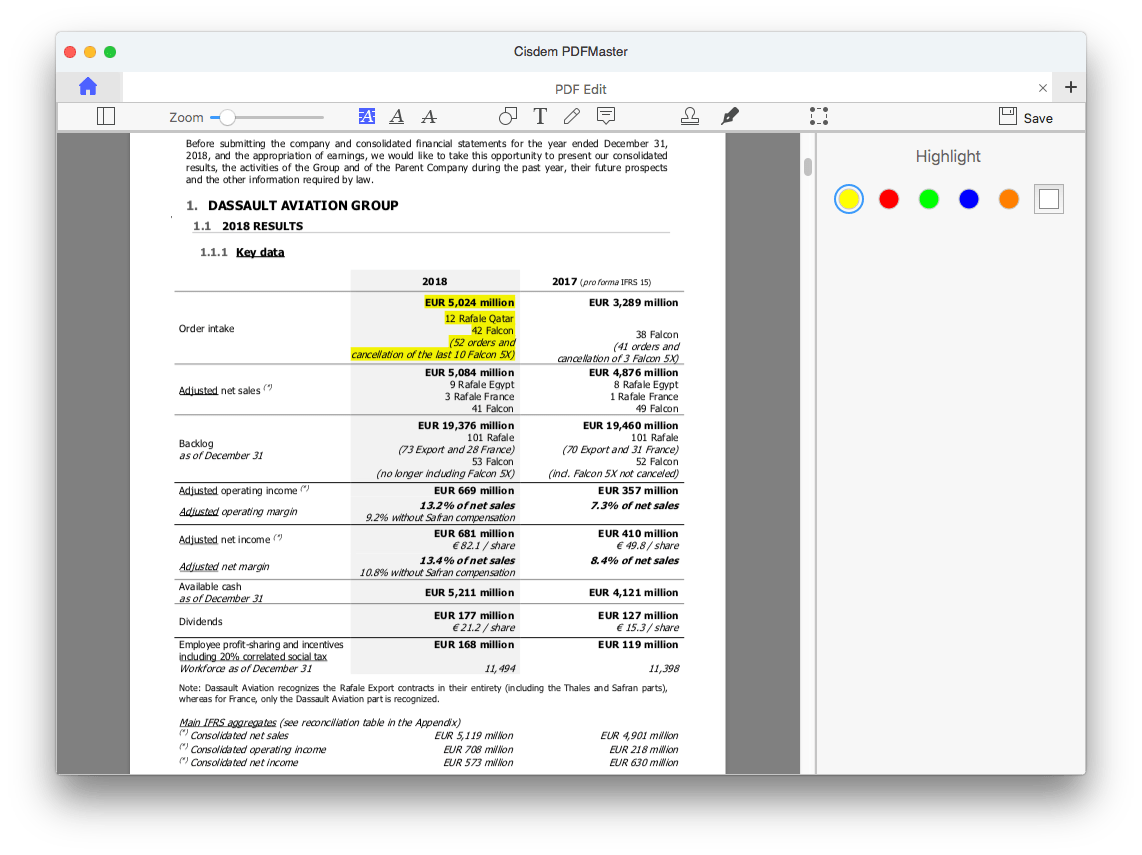This screenshot has height=855, width=1142.
Task: Click 'Backlog' row label
Action: pyautogui.click(x=196, y=444)
